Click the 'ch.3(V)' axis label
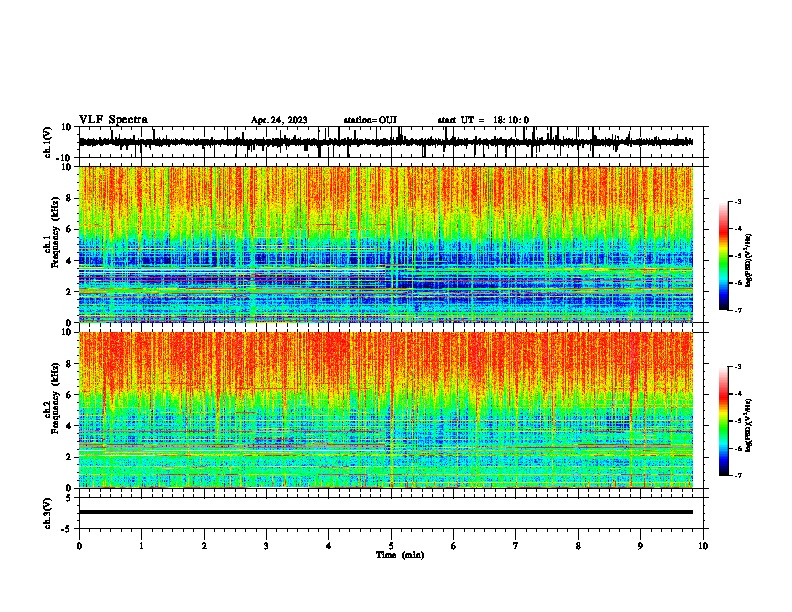This screenshot has height=612, width=792. 48,513
